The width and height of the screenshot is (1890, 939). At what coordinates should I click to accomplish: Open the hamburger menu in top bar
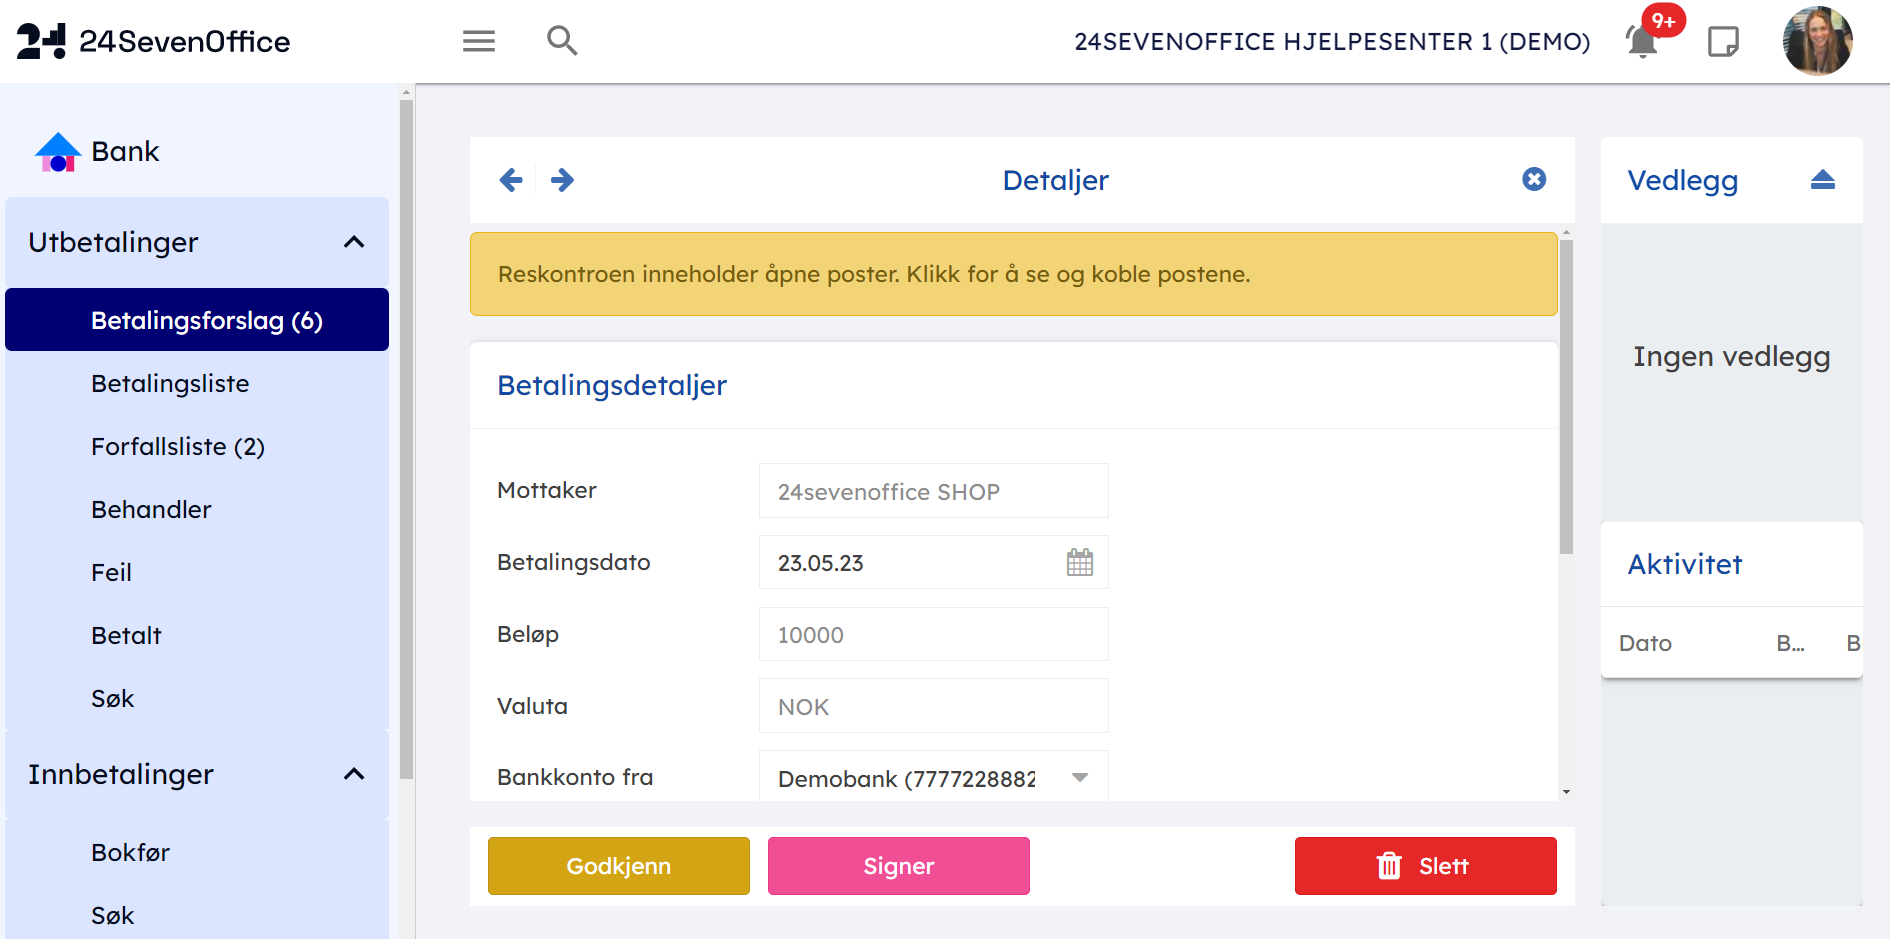point(479,41)
